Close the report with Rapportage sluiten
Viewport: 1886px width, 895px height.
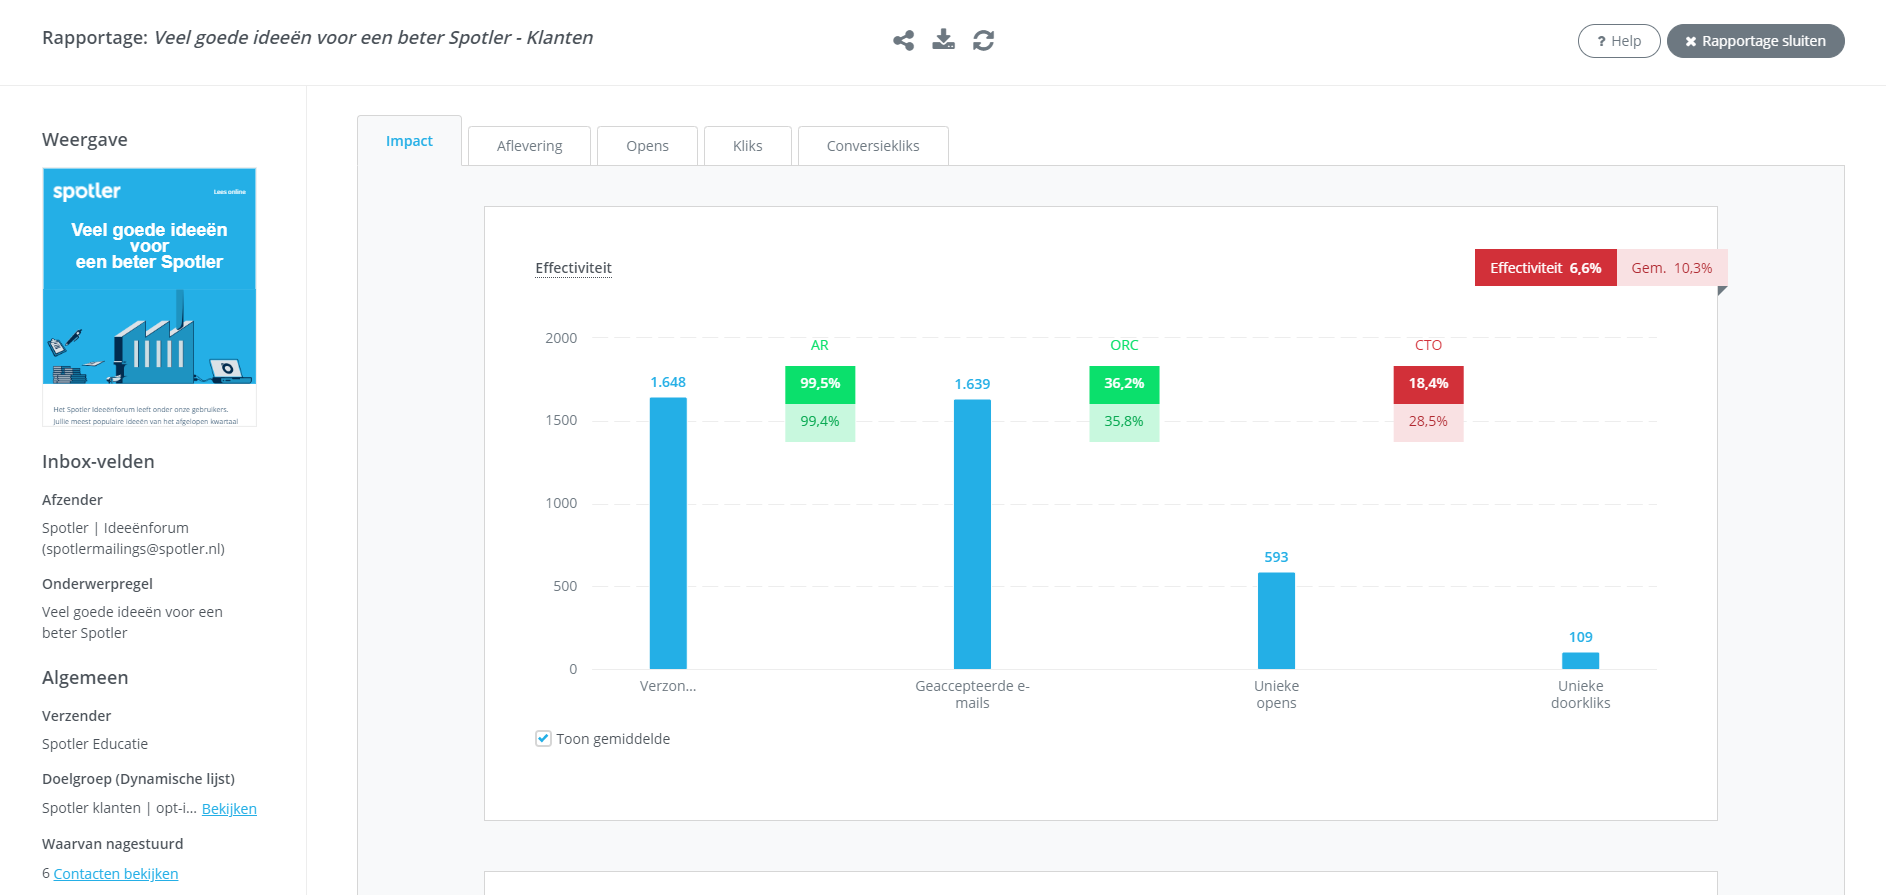point(1755,41)
